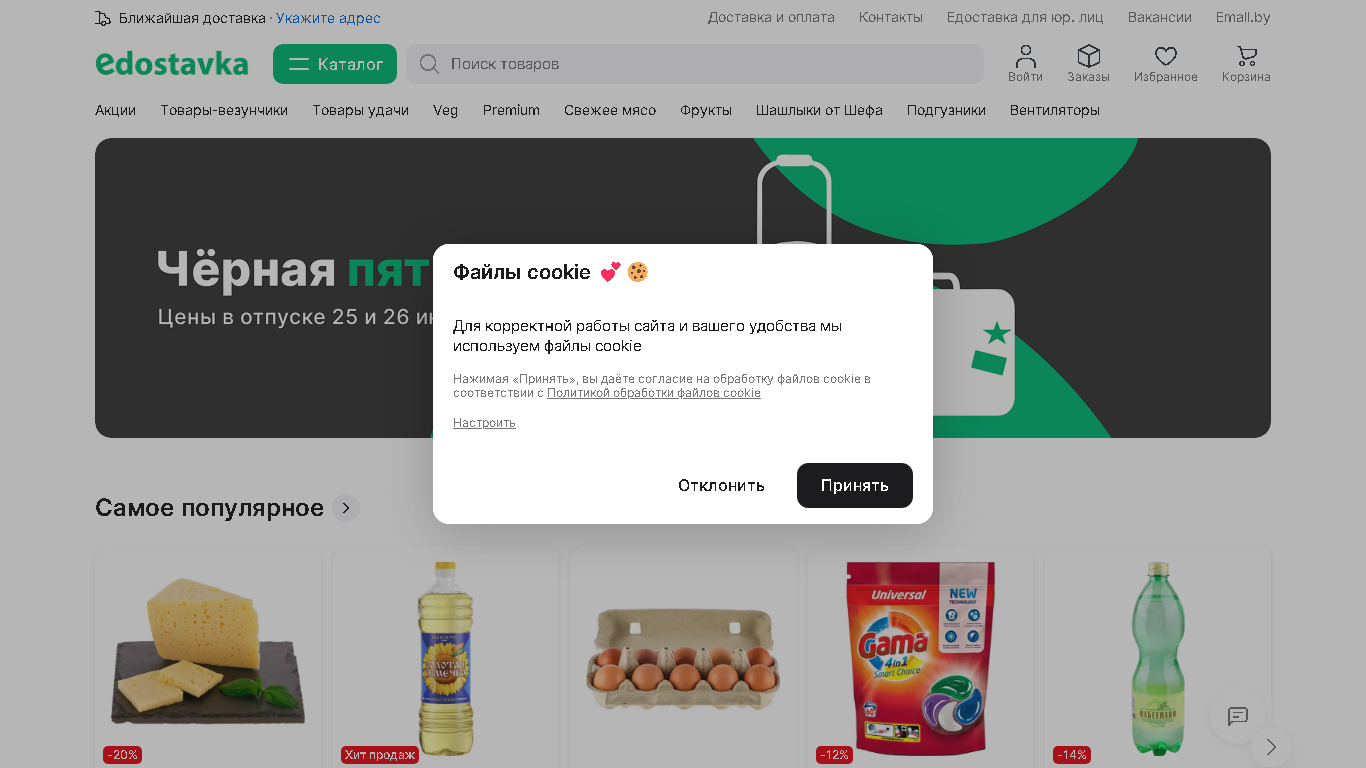Viewport: 1366px width, 768px height.
Task: Click the search magnifier icon
Action: coord(429,64)
